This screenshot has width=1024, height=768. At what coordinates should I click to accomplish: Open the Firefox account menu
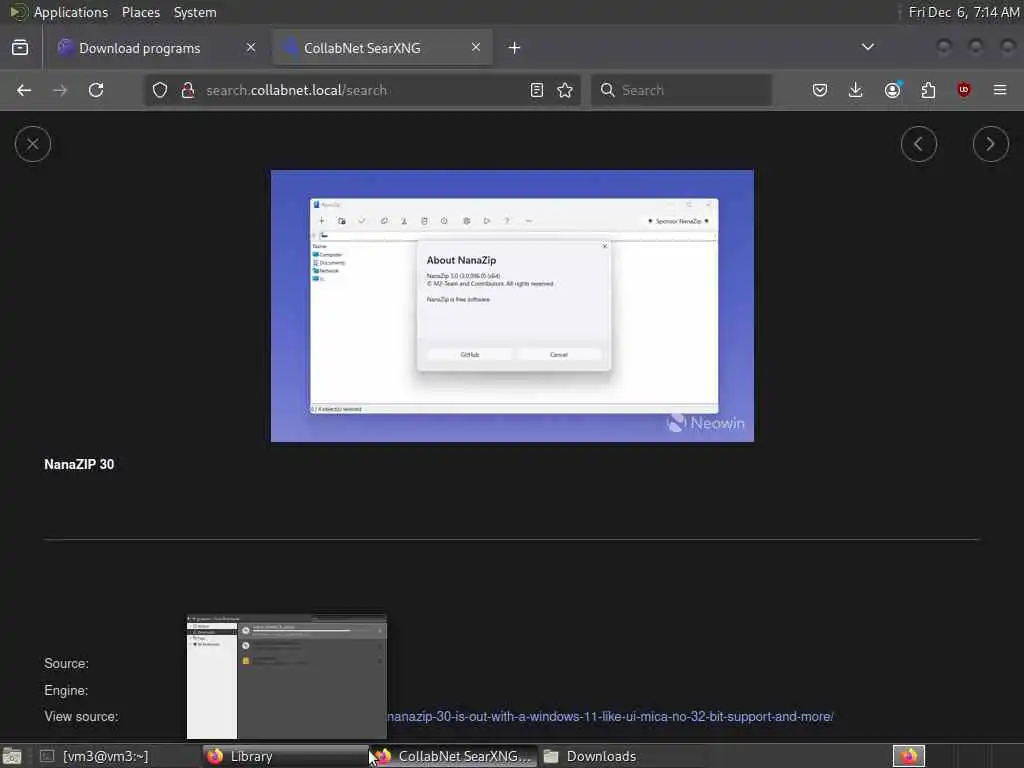click(x=892, y=90)
